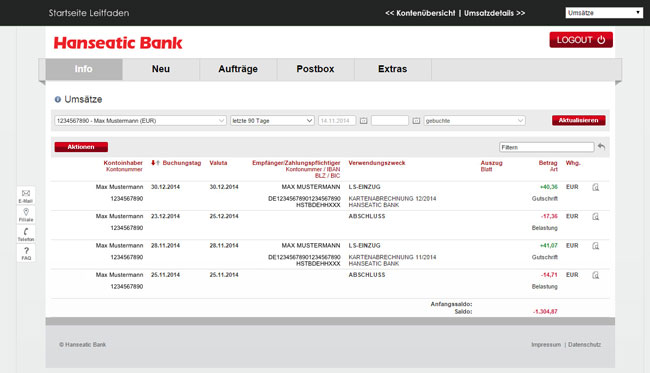Screen dimensions: 650x373
Task: Click the Aktualisieren button
Action: (x=578, y=120)
